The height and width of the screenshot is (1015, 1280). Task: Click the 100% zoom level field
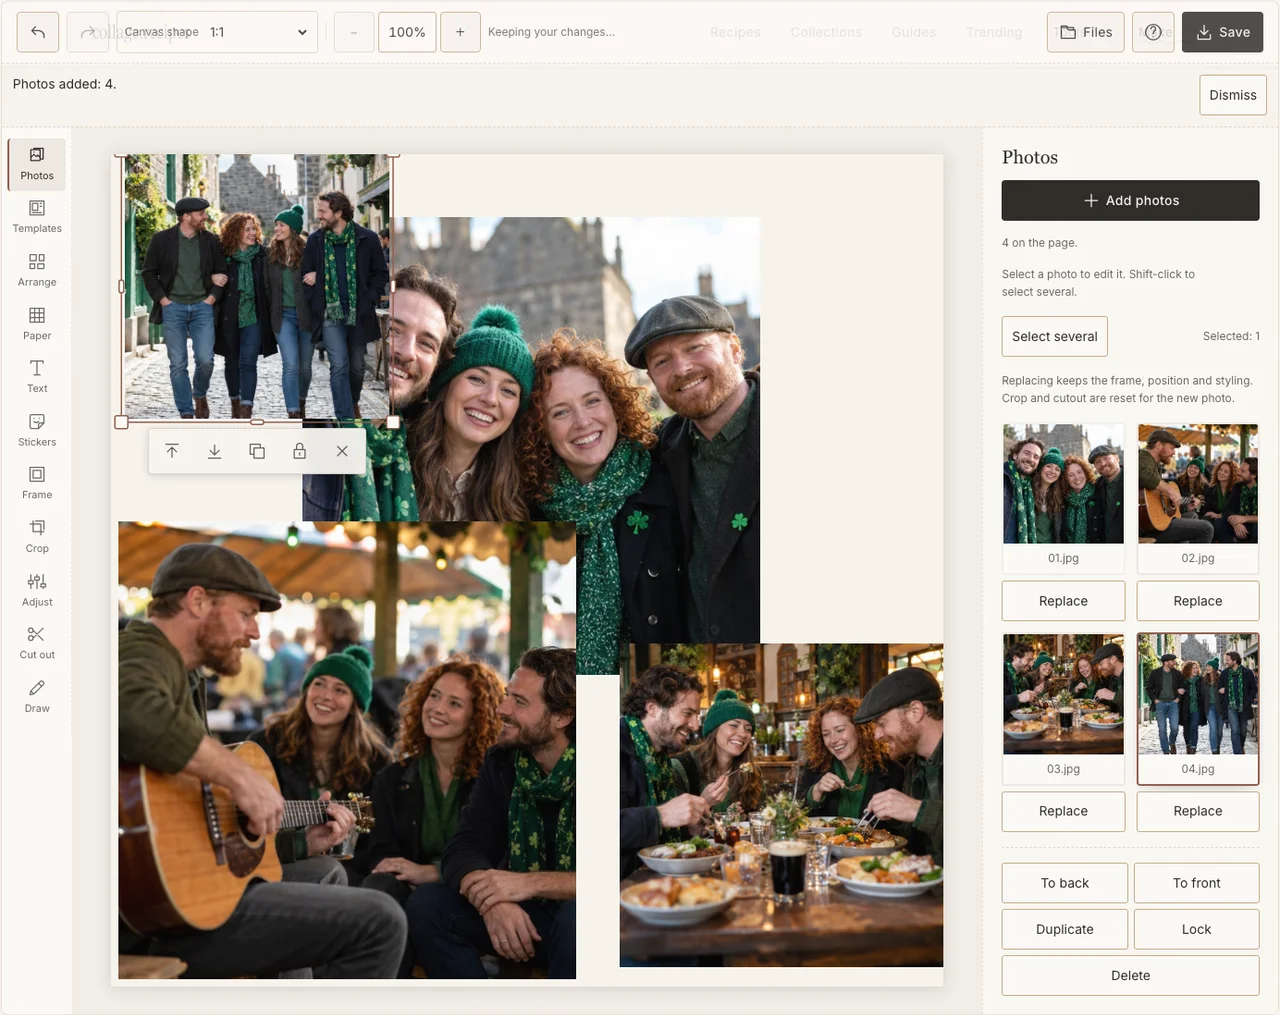407,32
